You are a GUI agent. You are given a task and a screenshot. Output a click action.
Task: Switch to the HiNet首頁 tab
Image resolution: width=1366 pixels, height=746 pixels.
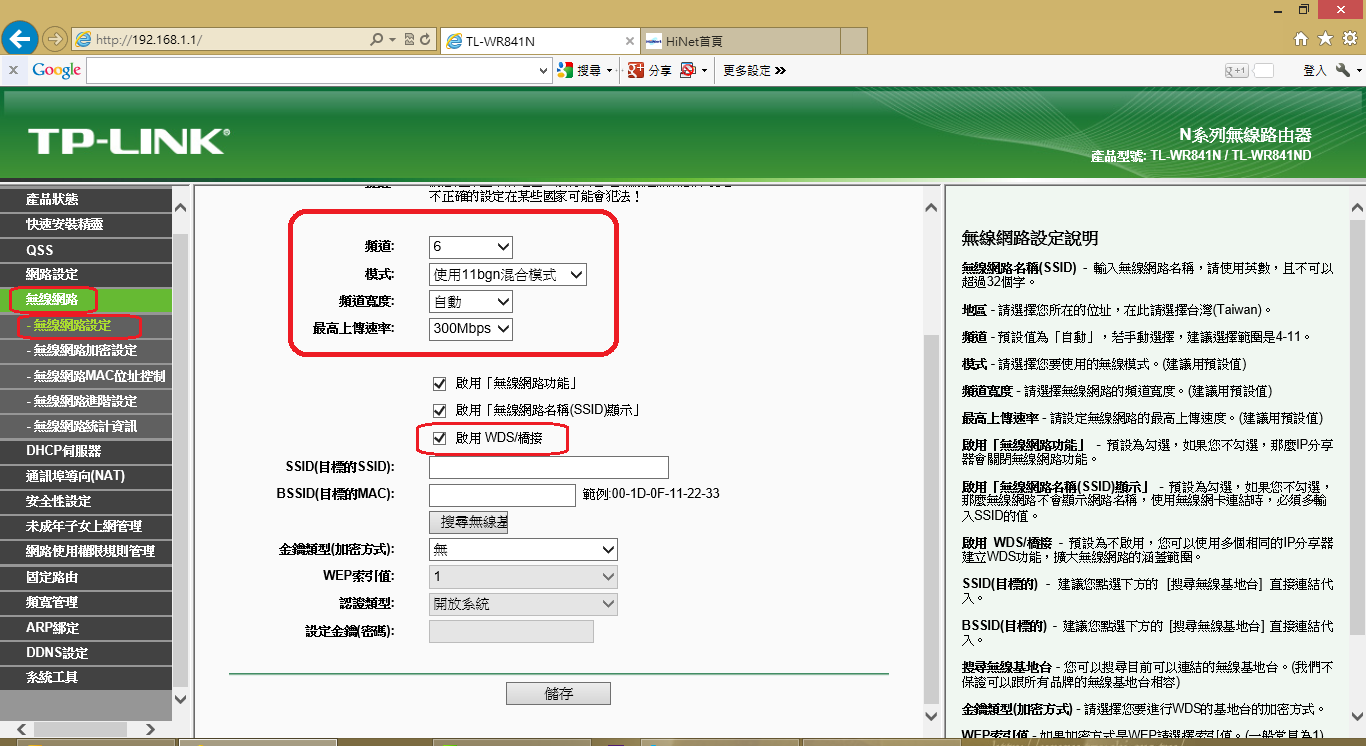point(740,41)
